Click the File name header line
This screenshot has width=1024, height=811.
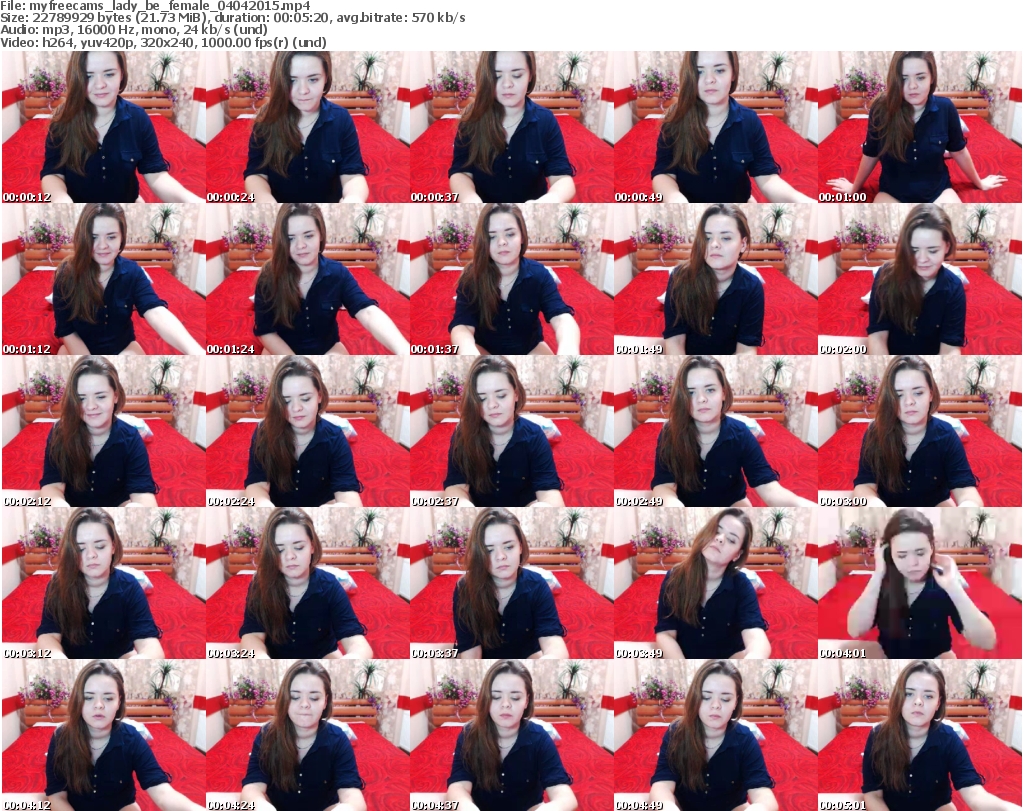click(155, 6)
